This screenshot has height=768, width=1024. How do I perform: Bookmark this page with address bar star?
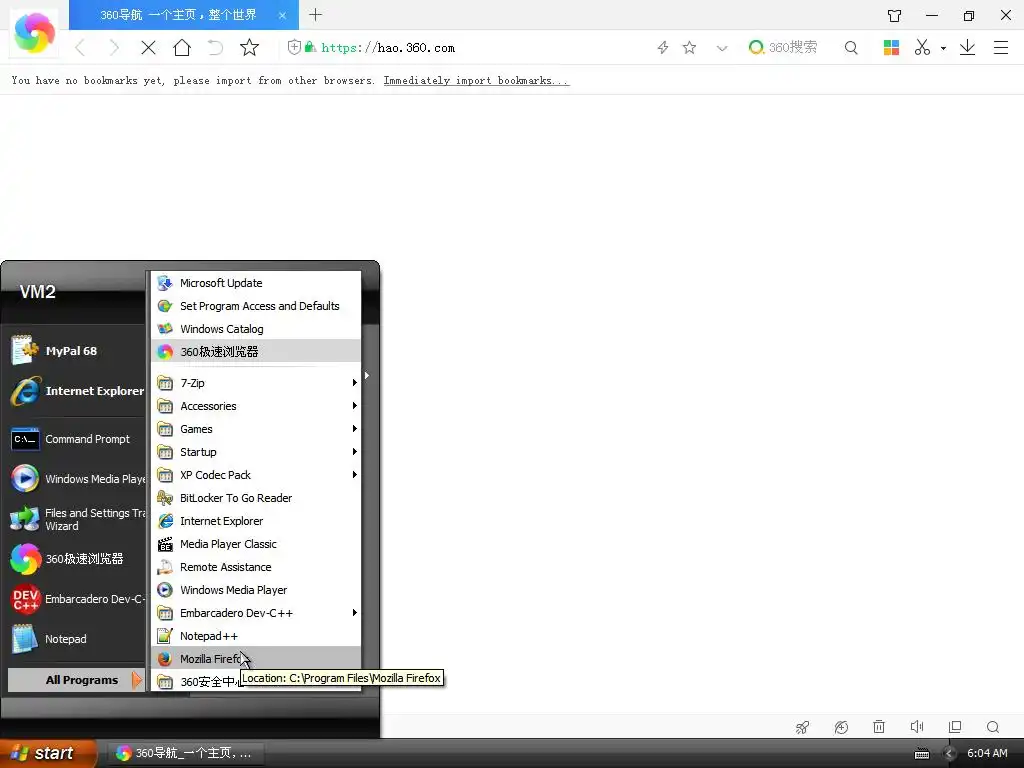pyautogui.click(x=689, y=48)
